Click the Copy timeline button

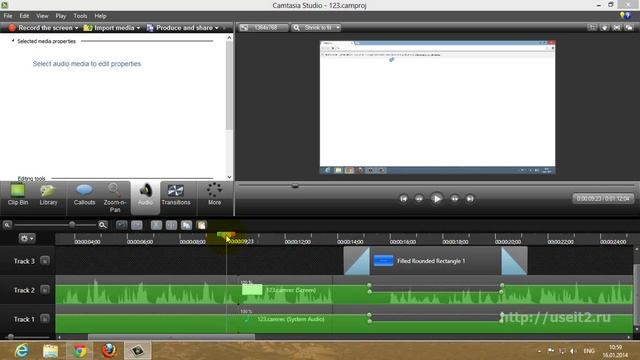(x=187, y=225)
